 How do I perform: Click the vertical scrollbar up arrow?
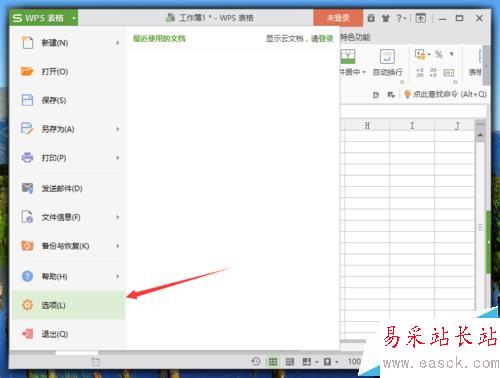480,135
